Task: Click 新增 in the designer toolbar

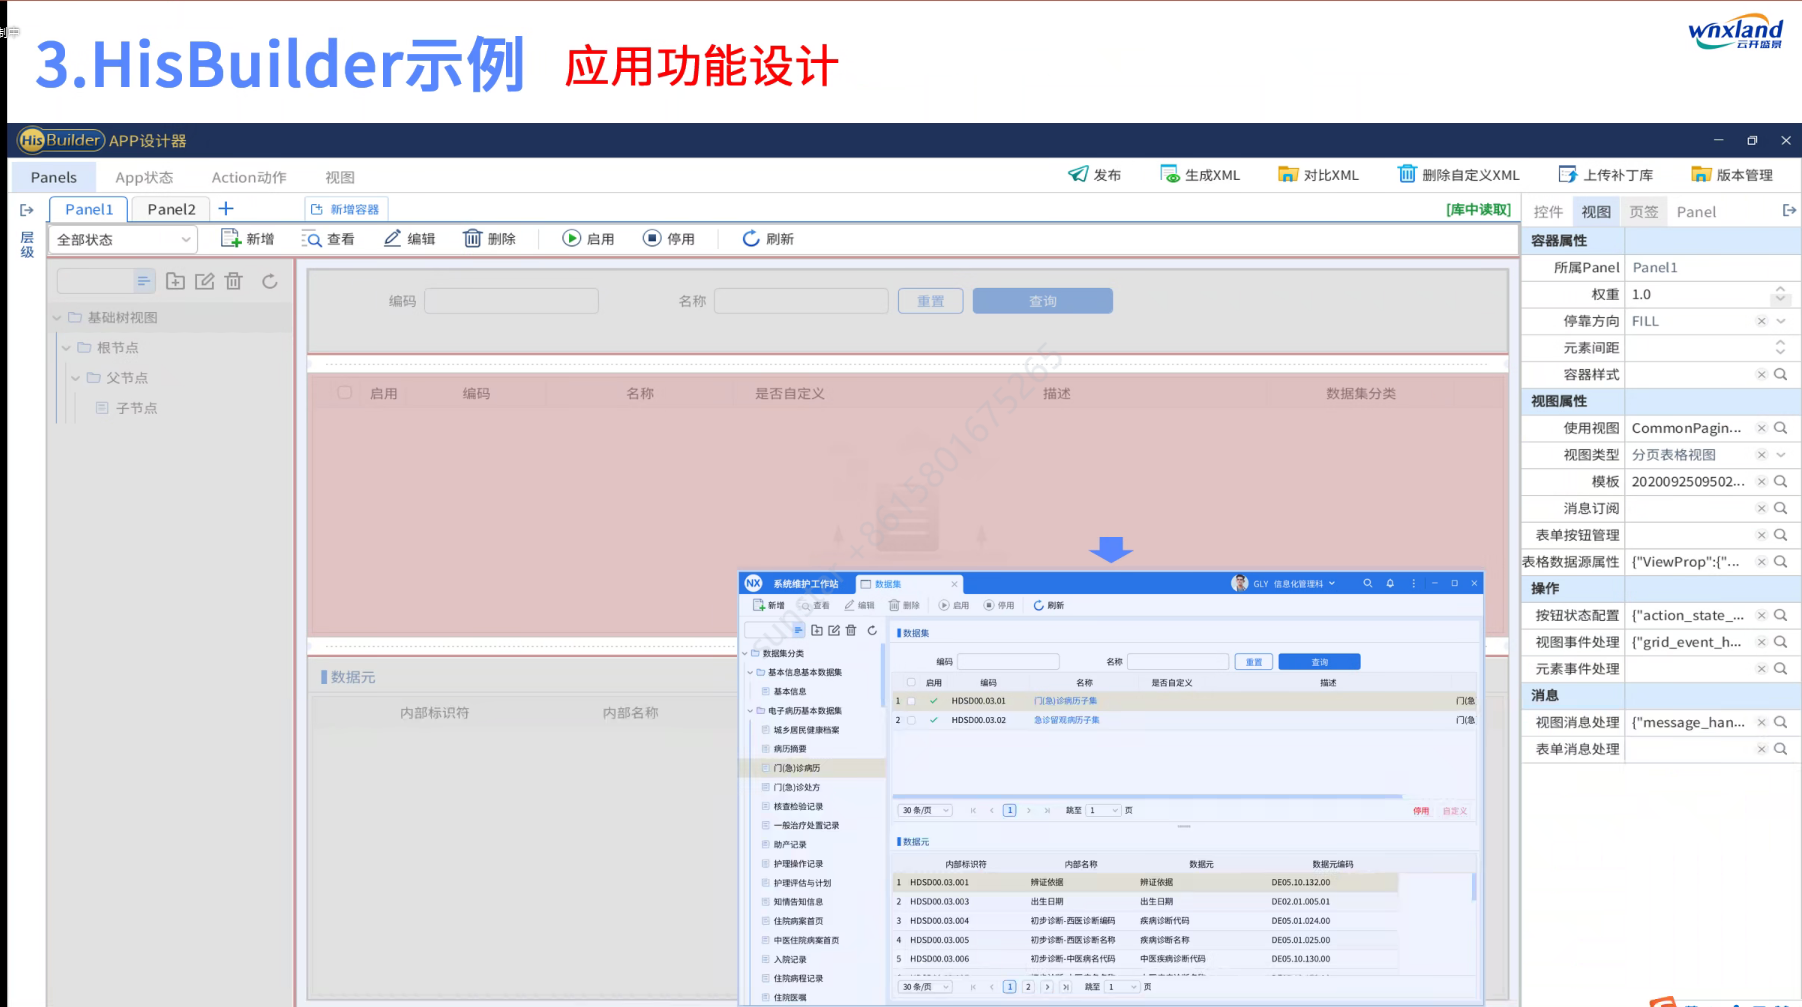Action: 248,238
